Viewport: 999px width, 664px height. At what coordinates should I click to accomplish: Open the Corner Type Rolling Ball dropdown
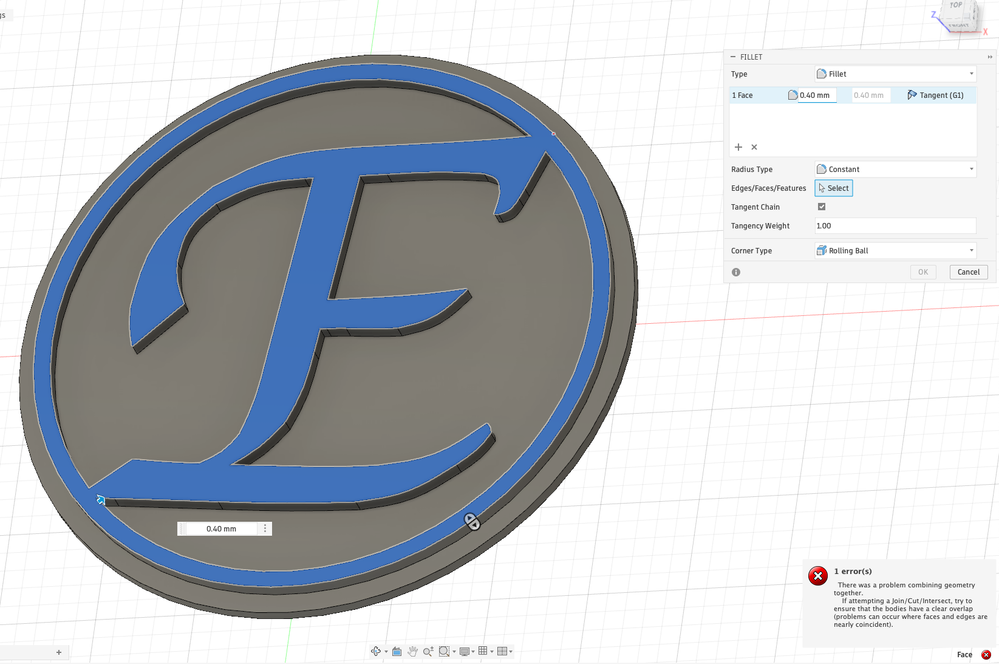895,250
